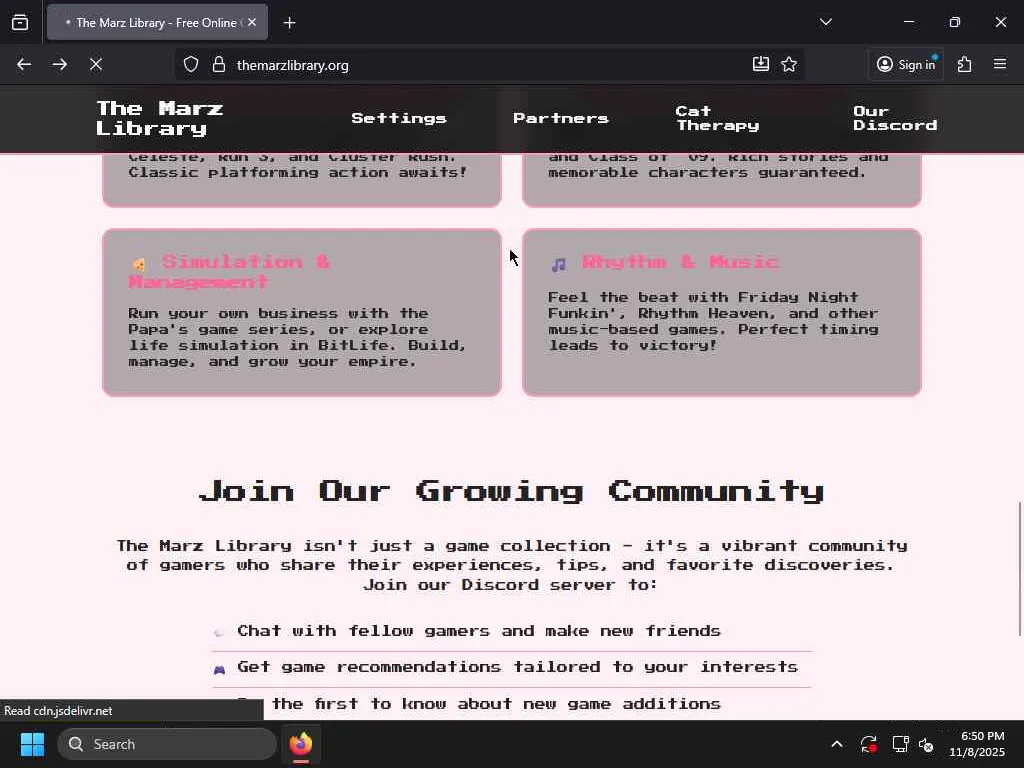This screenshot has height=768, width=1024.
Task: Click the Firefox View recent browsing icon
Action: click(x=20, y=22)
